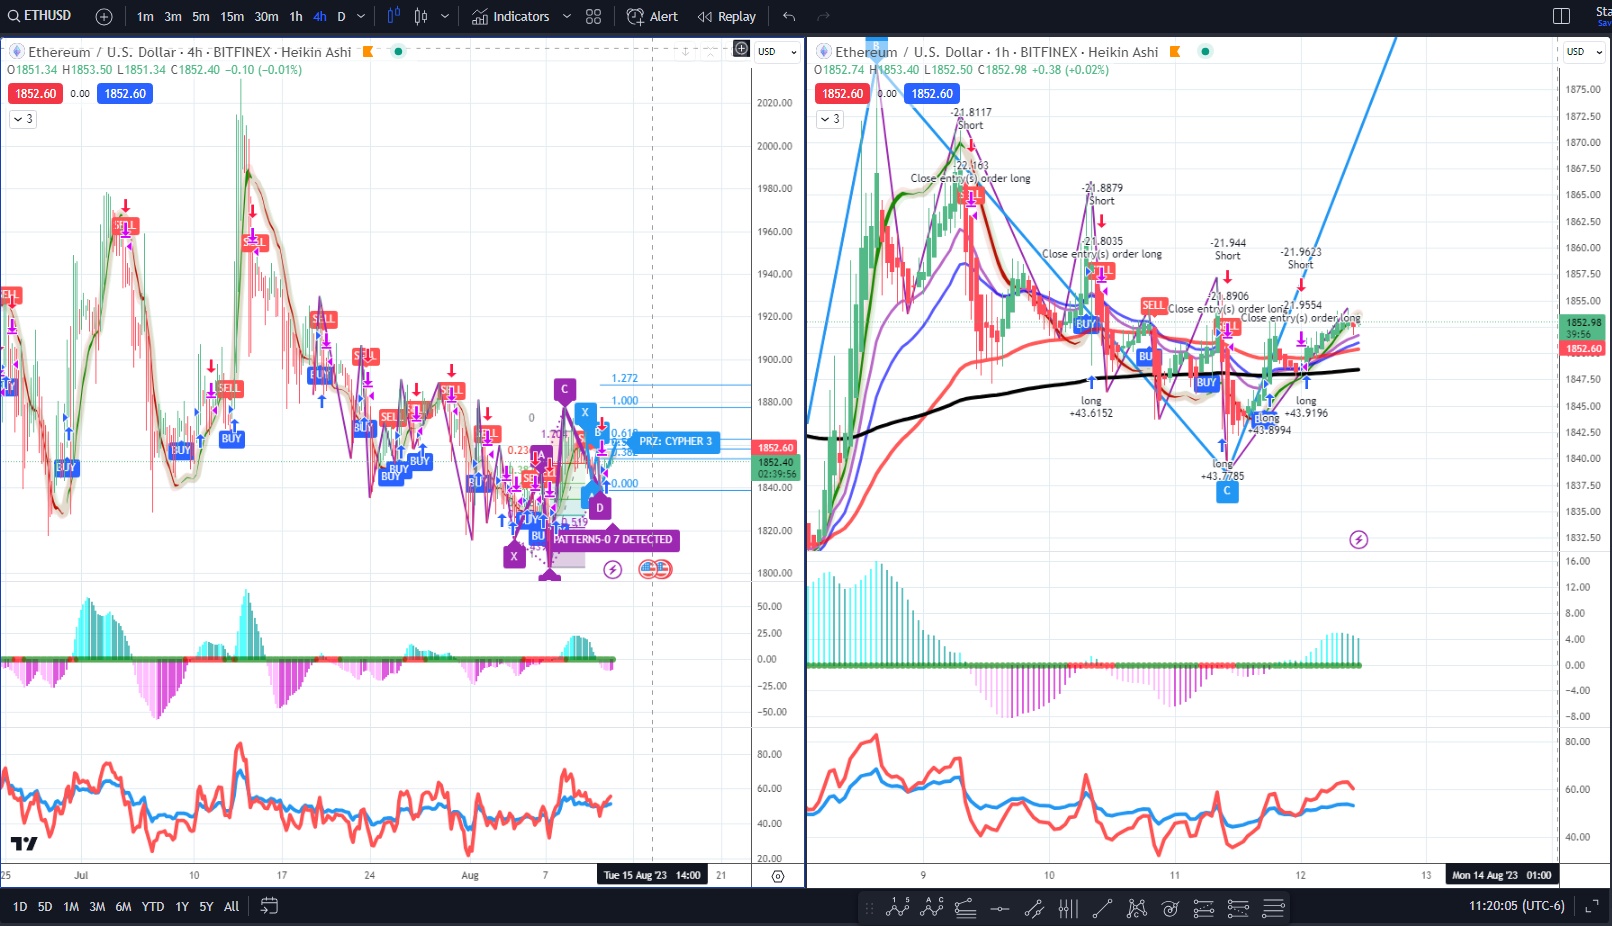1612x926 pixels.
Task: Select the bar's style icon
Action: click(x=393, y=16)
